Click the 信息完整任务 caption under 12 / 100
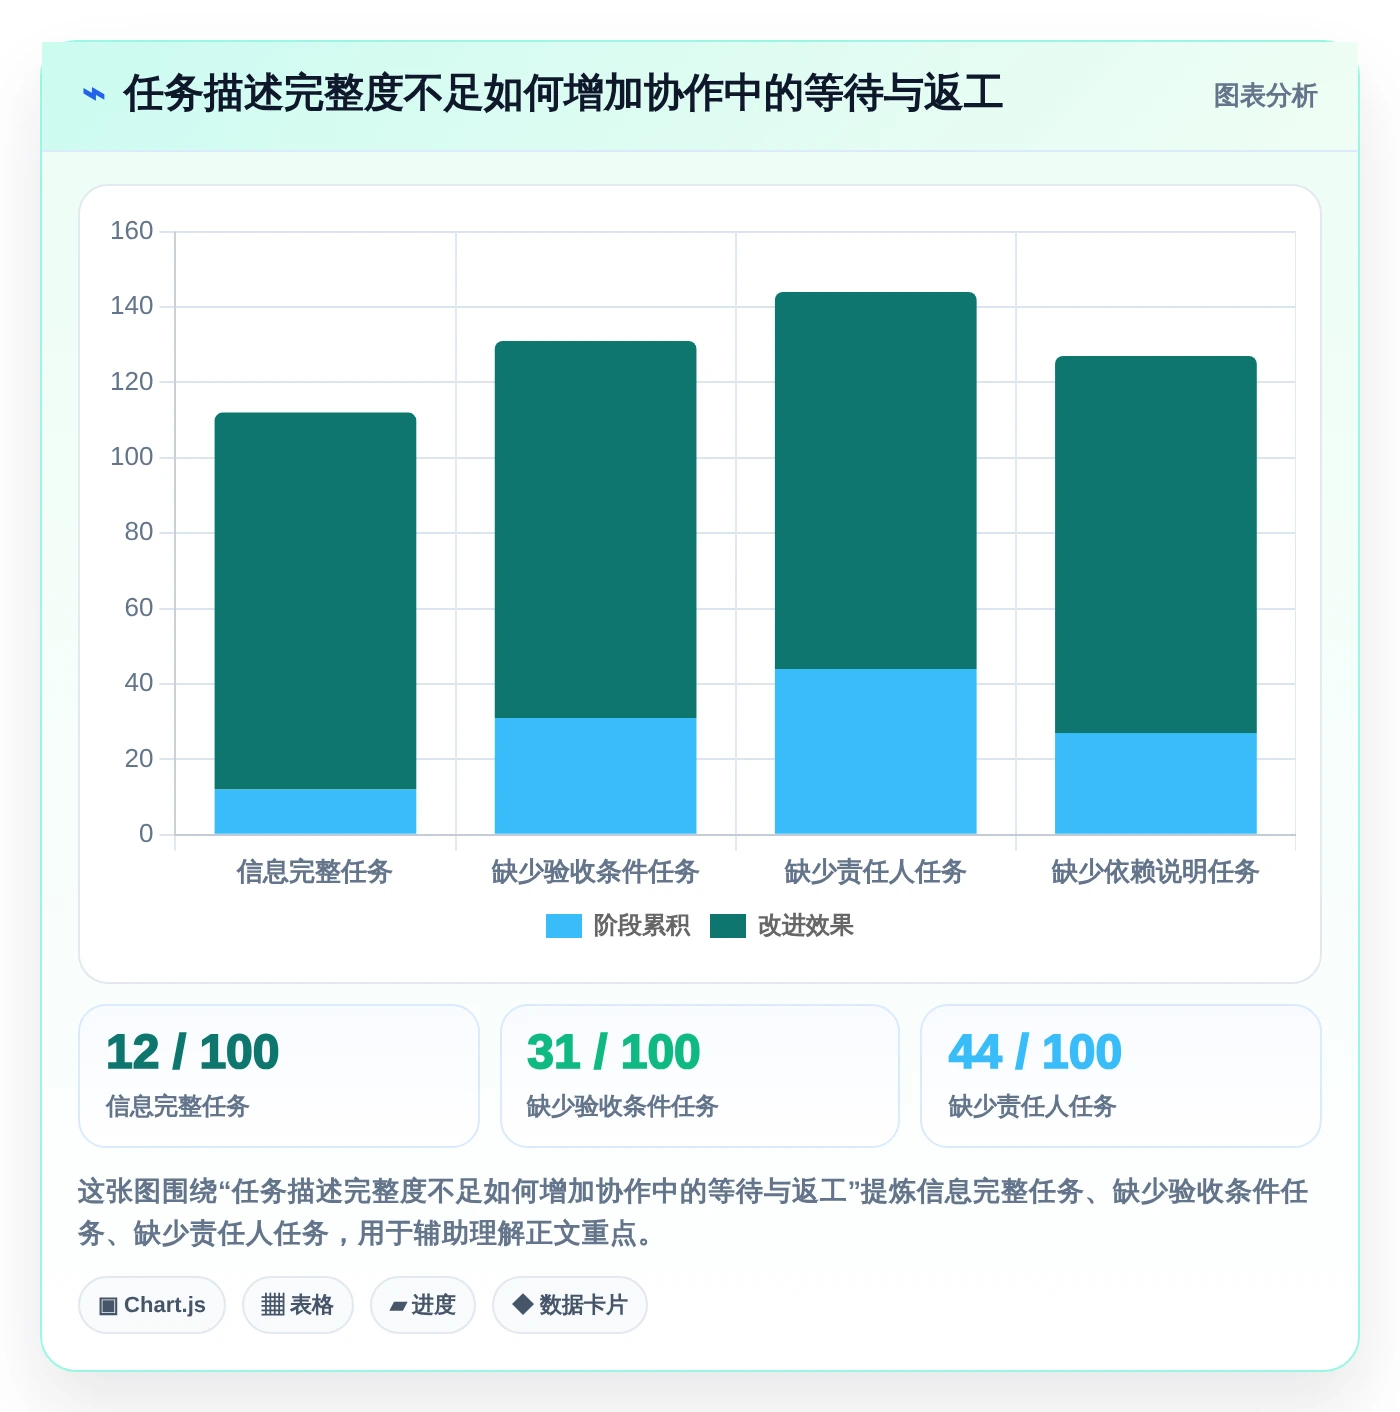The width and height of the screenshot is (1400, 1412). click(x=178, y=1106)
